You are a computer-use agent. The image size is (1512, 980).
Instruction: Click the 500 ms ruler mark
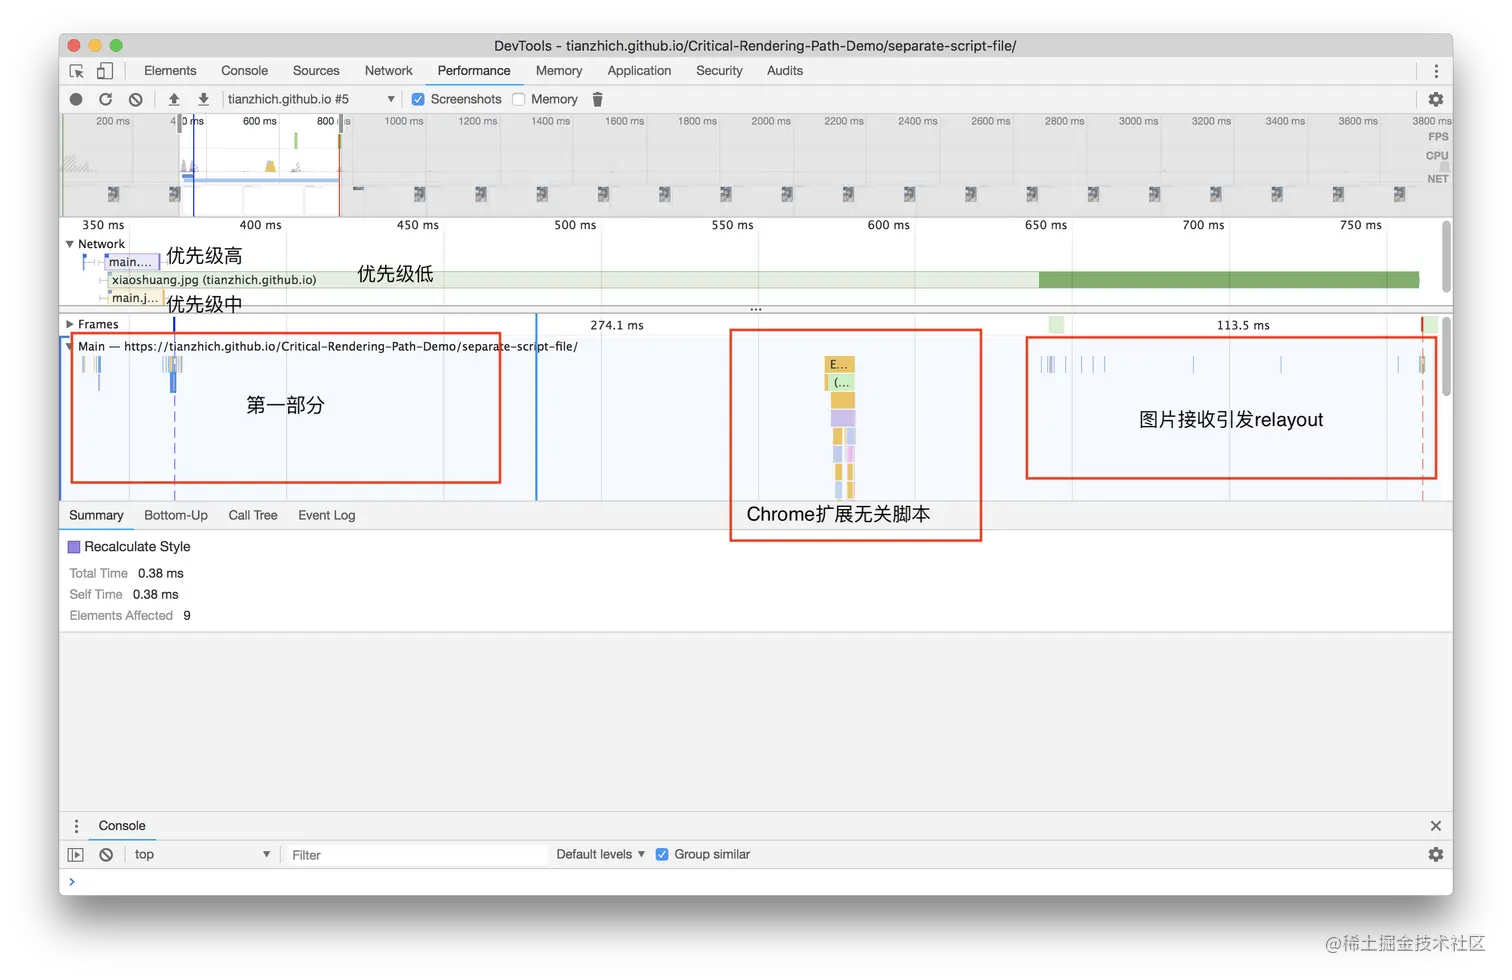pyautogui.click(x=575, y=225)
